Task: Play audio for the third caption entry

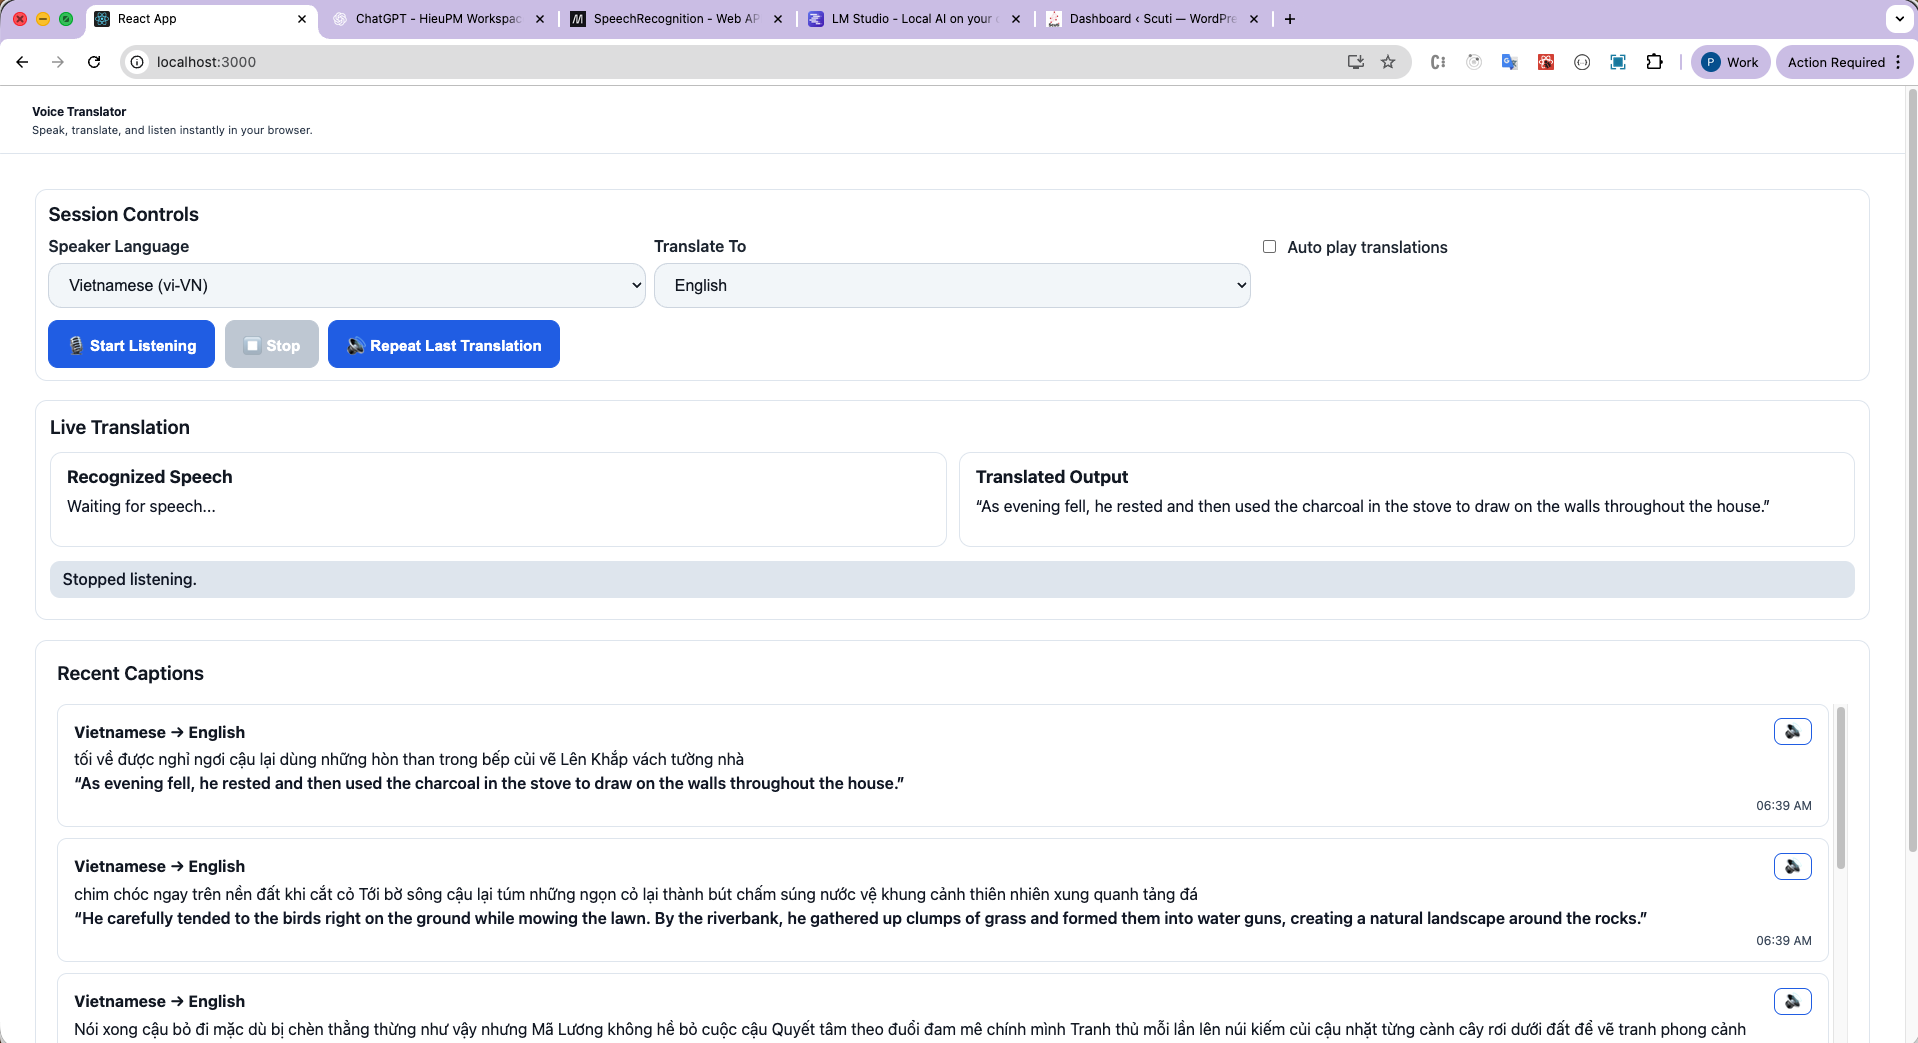Action: [1792, 1002]
